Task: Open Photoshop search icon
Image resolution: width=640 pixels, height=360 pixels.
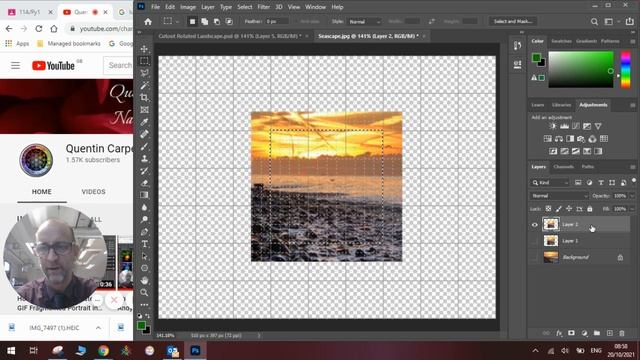Action: 594,22
